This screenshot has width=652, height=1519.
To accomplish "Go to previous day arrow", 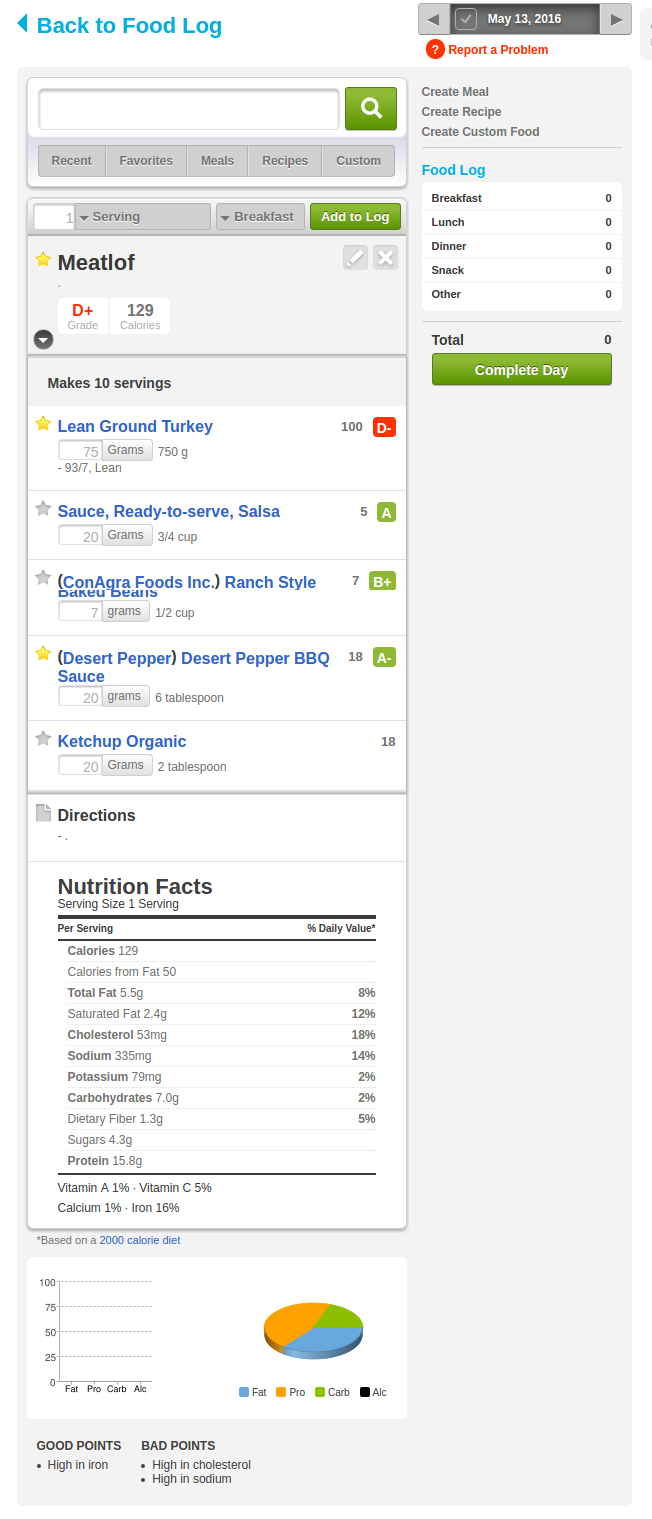I will click(434, 19).
